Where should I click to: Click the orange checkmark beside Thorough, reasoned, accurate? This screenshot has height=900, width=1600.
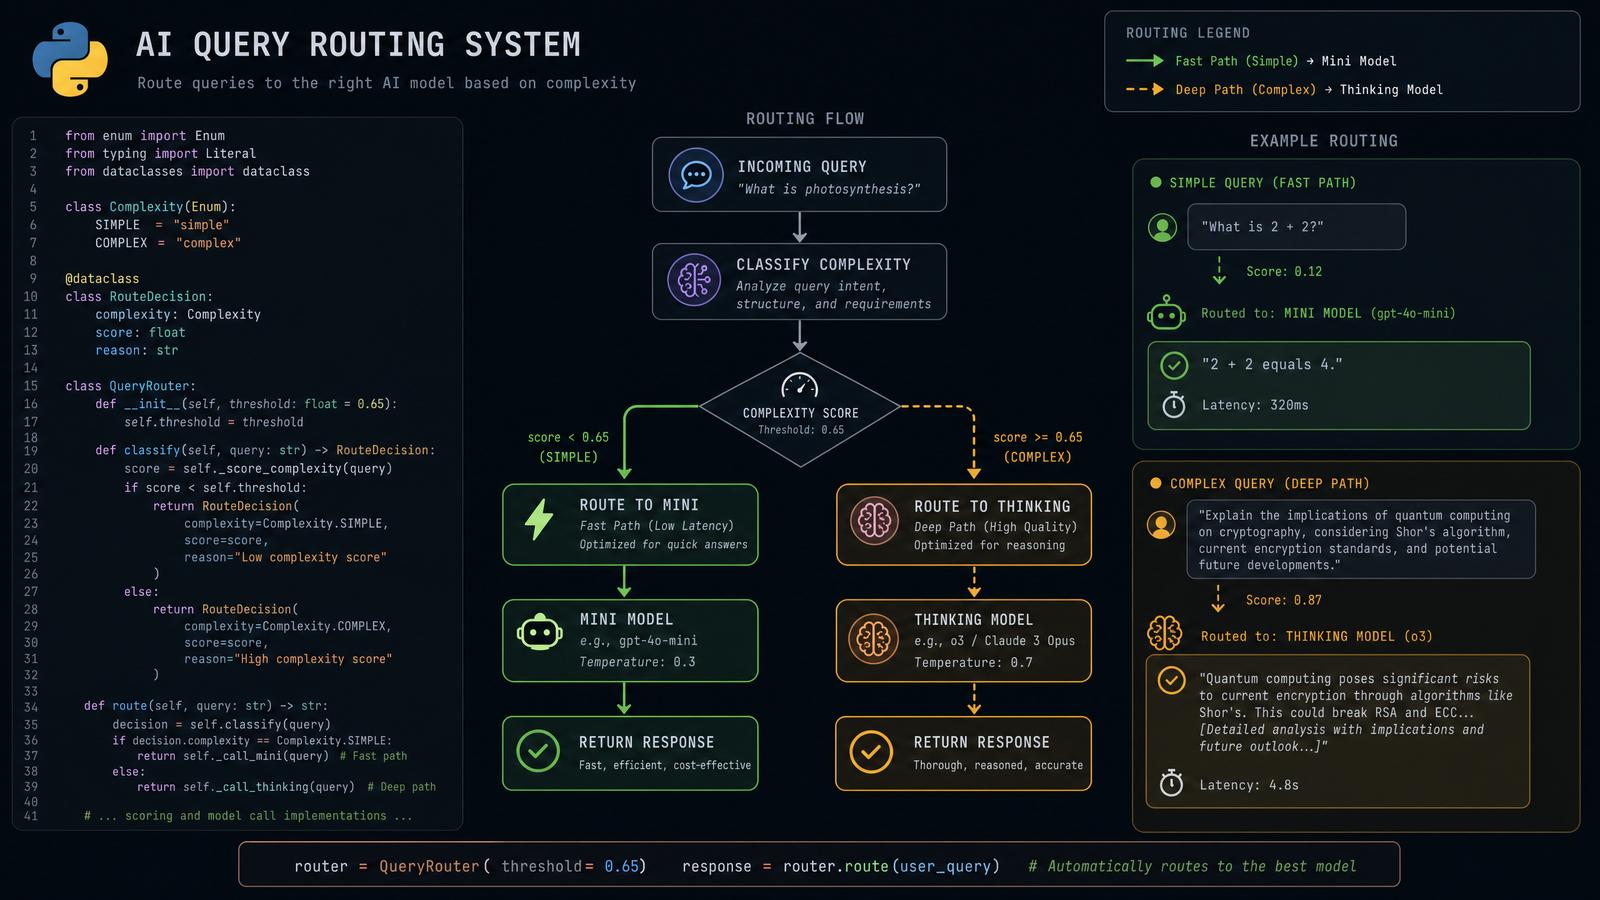click(871, 751)
